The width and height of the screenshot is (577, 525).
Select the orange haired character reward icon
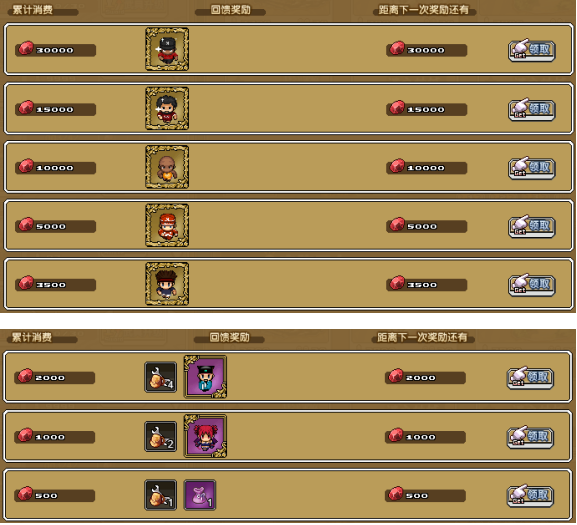[167, 225]
